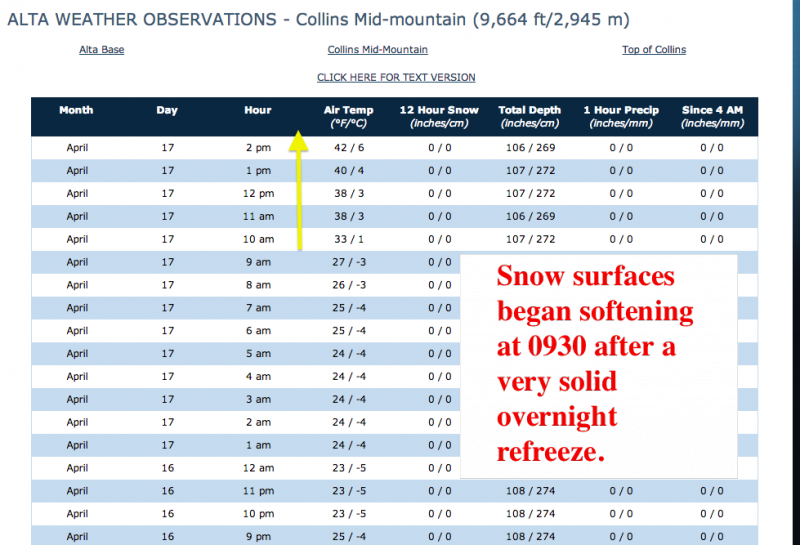This screenshot has width=800, height=545.
Task: Click the 23 / -5 temp in the 11 pm row
Action: (349, 491)
